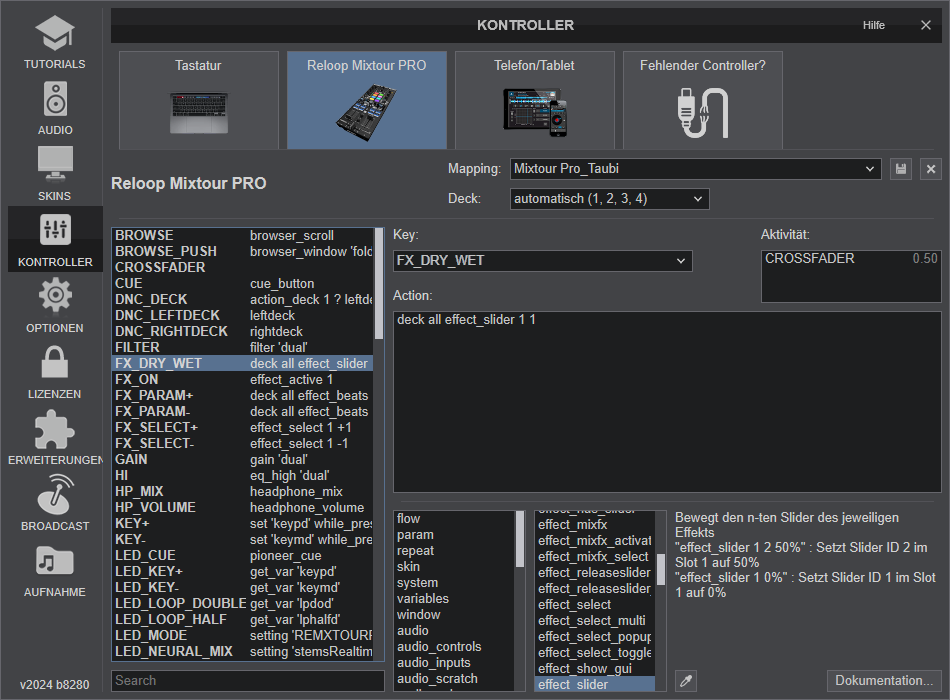The width and height of the screenshot is (950, 700).
Task: Select the HP_VOLUME mapping row
Action: [x=242, y=507]
